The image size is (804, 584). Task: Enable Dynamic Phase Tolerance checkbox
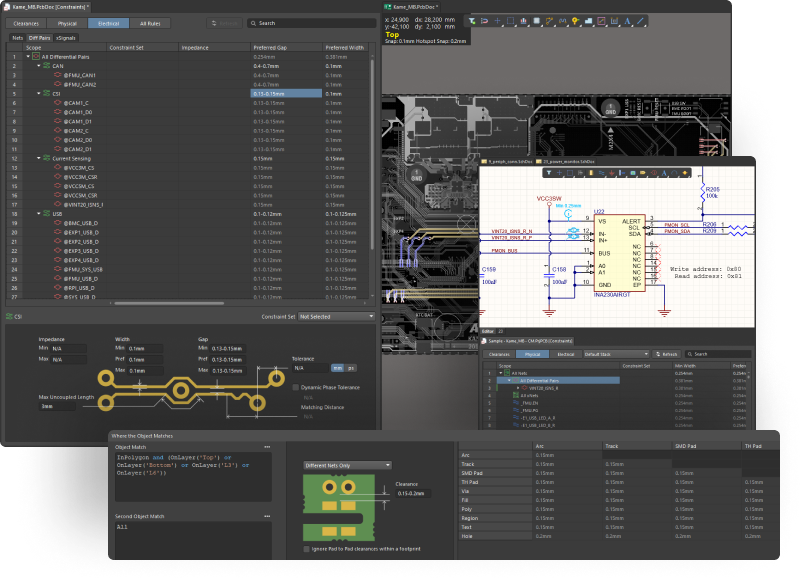295,386
